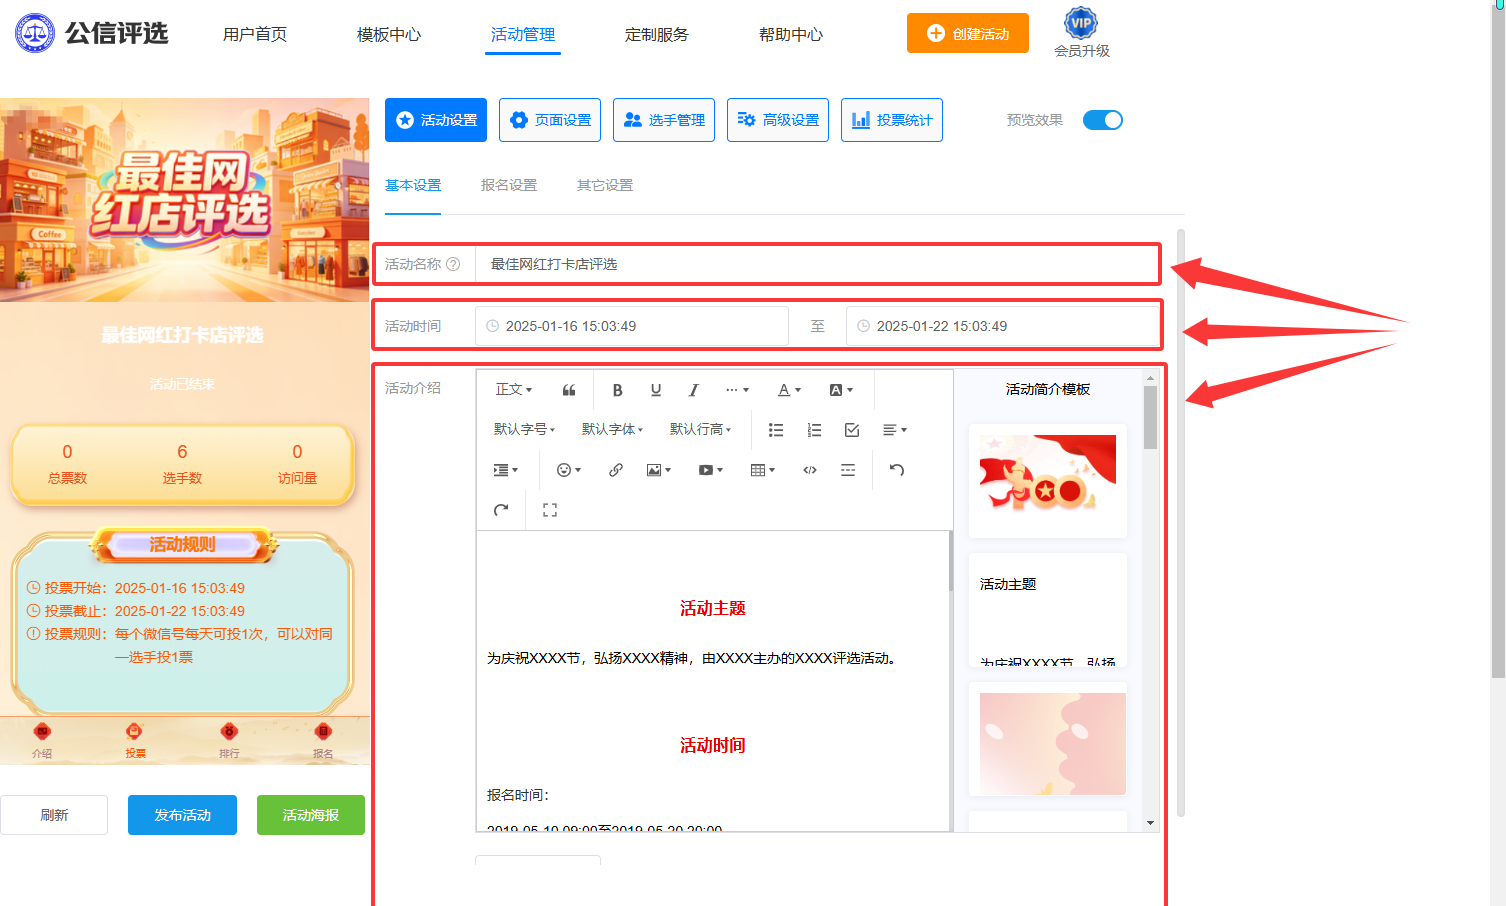The image size is (1506, 906).
Task: Click the 发布活动 button
Action: click(x=182, y=815)
